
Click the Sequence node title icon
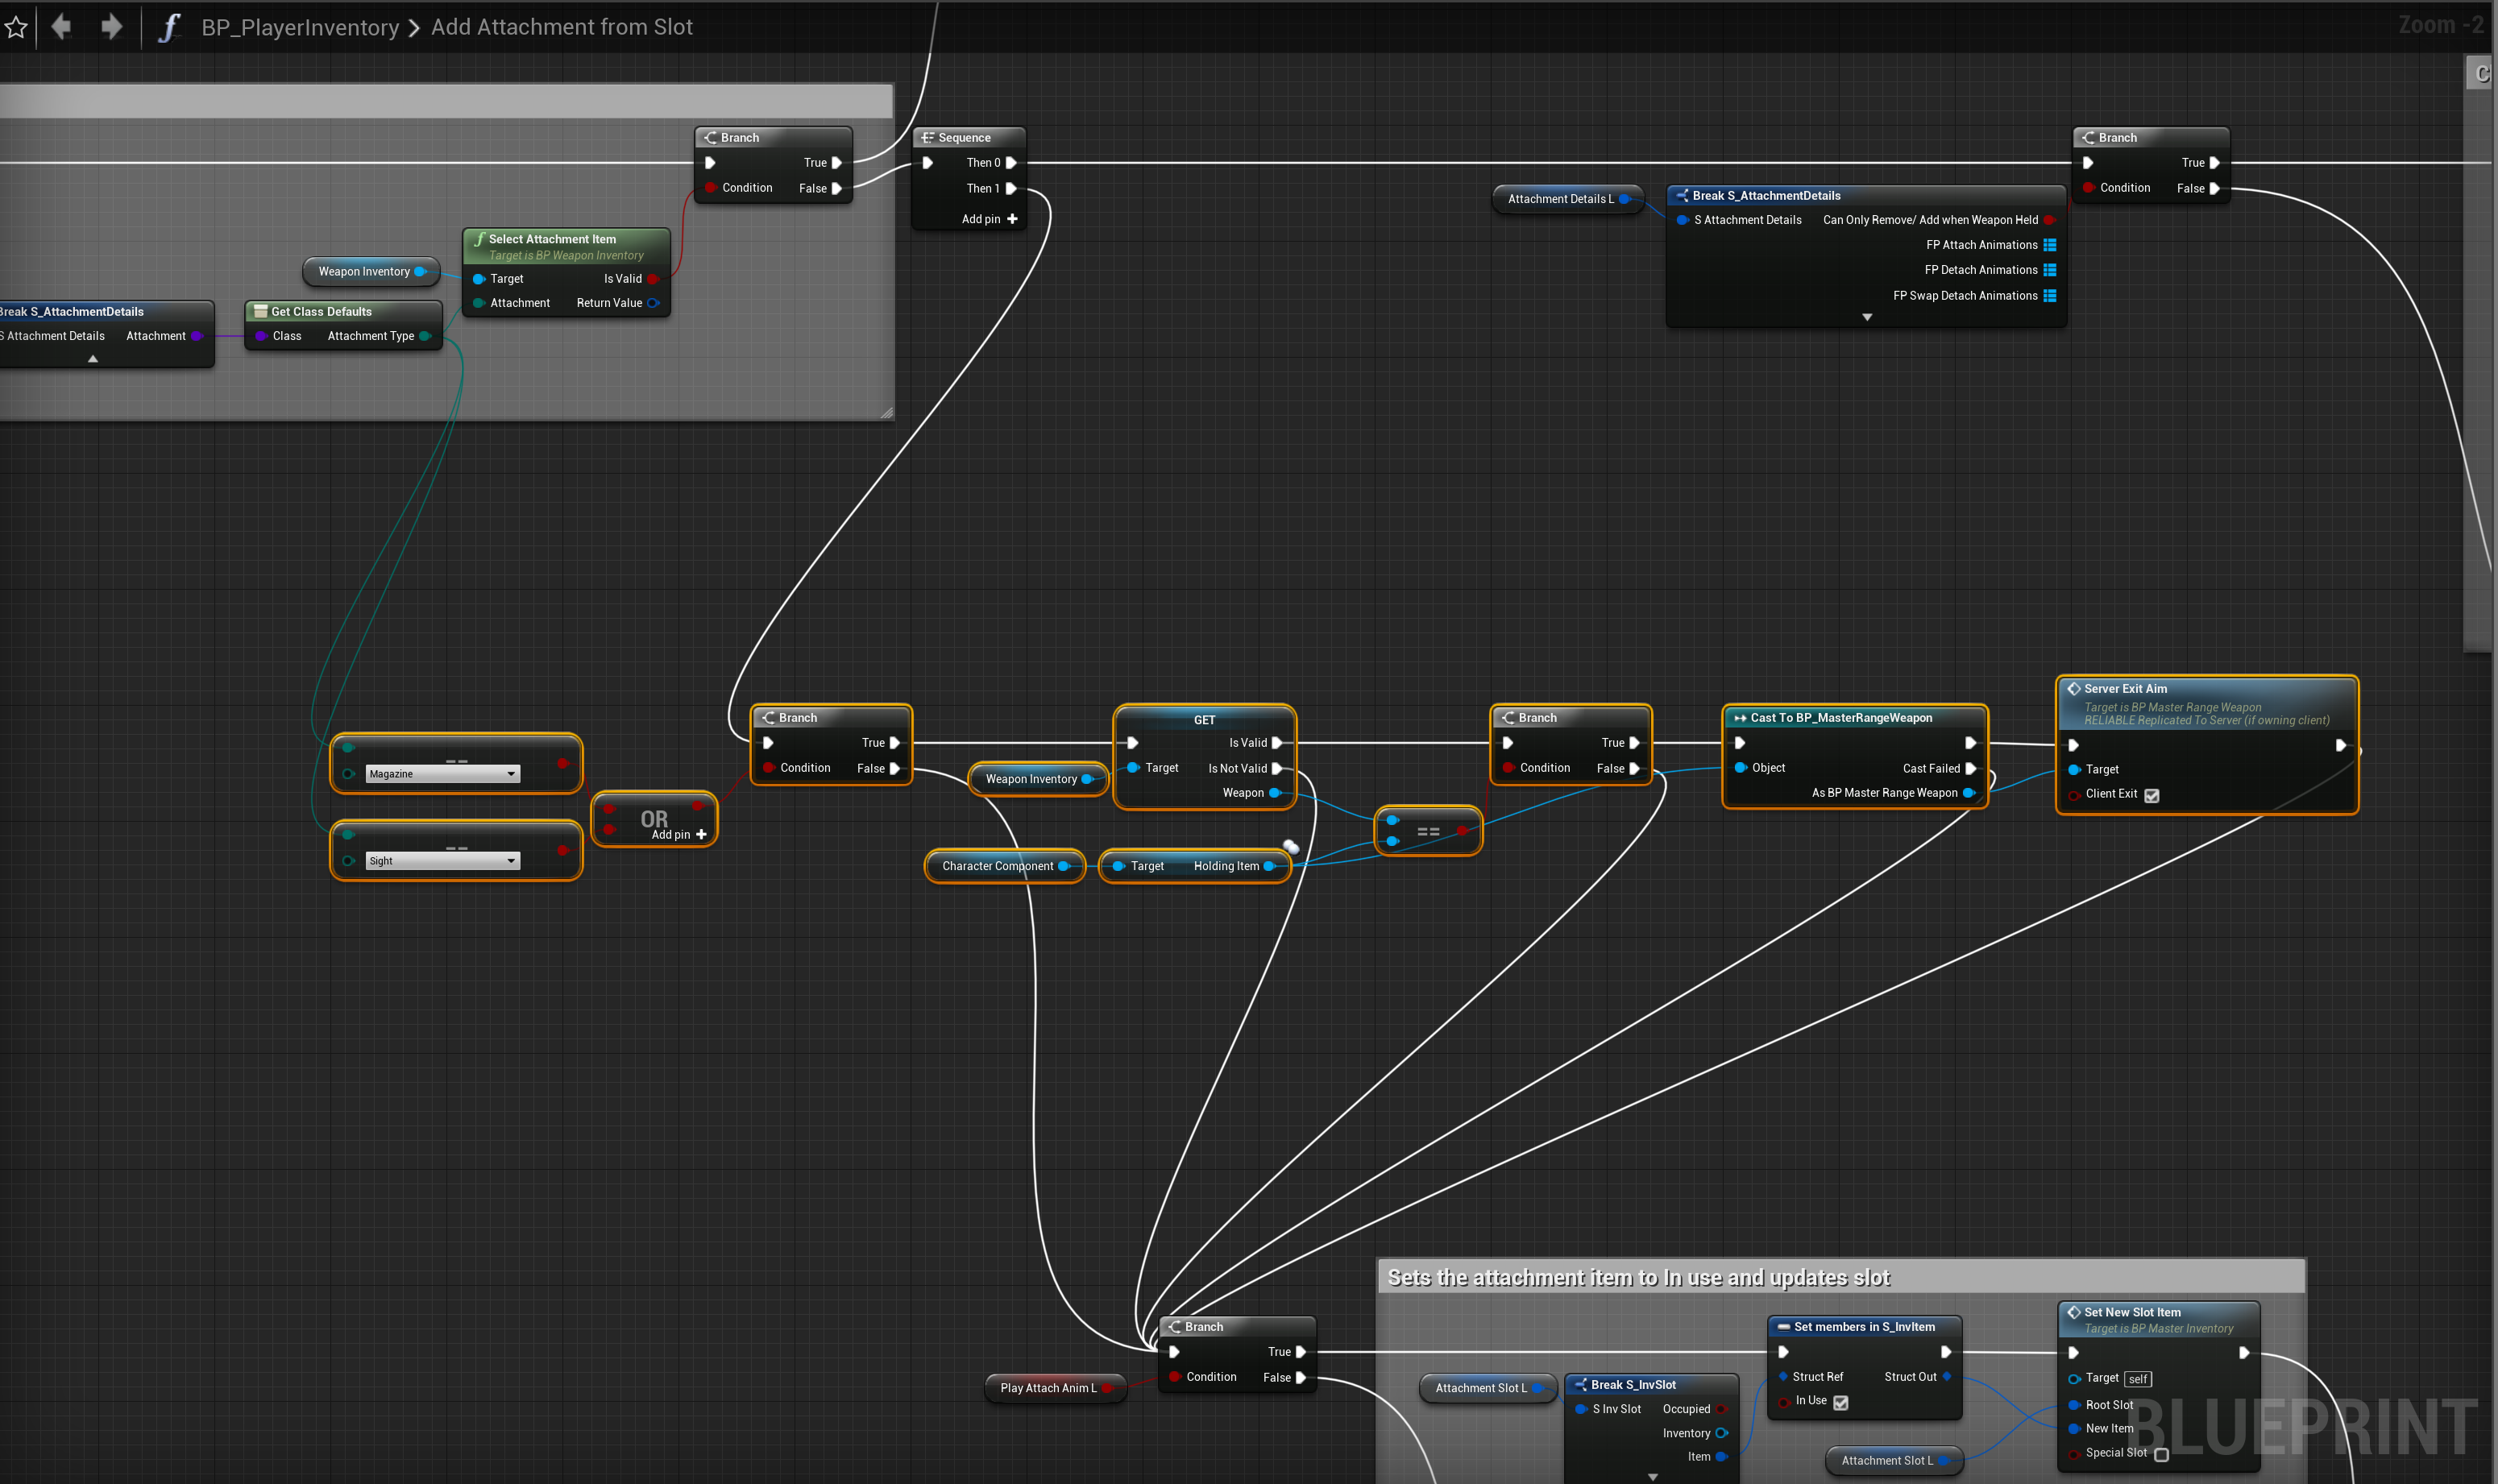pyautogui.click(x=927, y=138)
